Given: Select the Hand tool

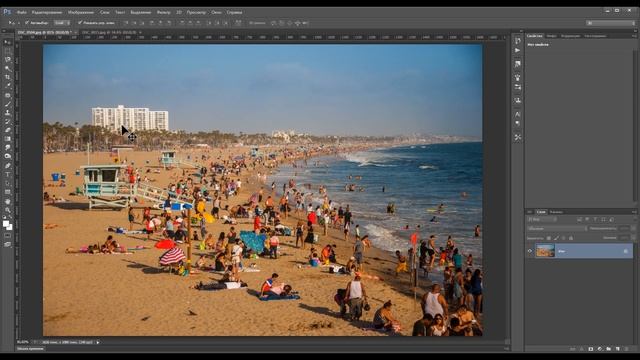Looking at the screenshot, I should click(7, 201).
